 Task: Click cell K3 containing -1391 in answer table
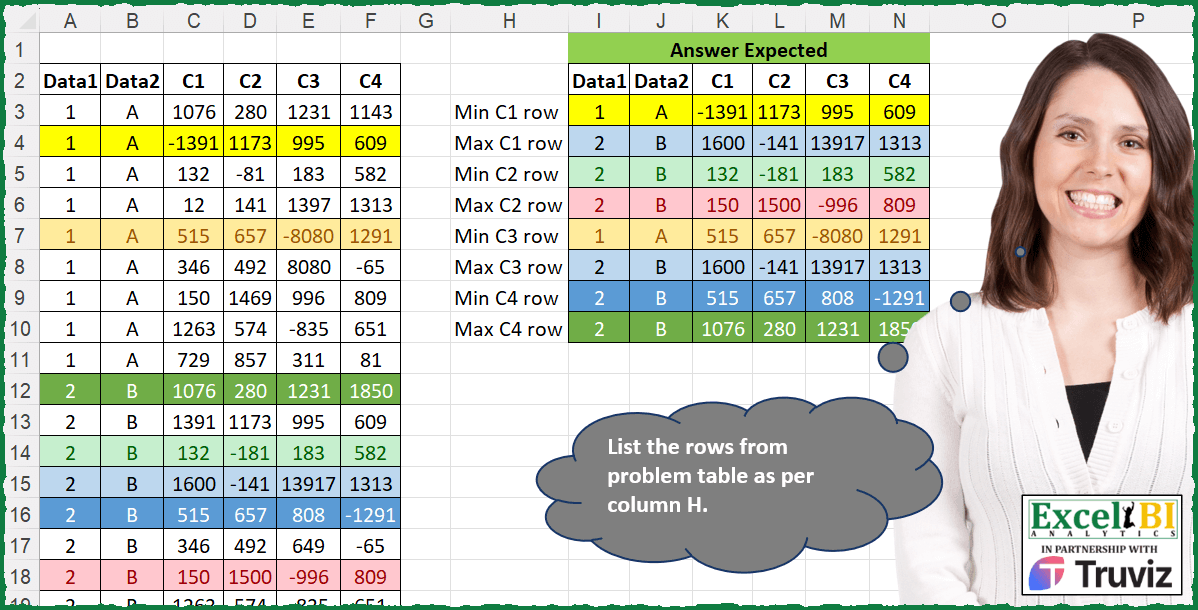(722, 112)
